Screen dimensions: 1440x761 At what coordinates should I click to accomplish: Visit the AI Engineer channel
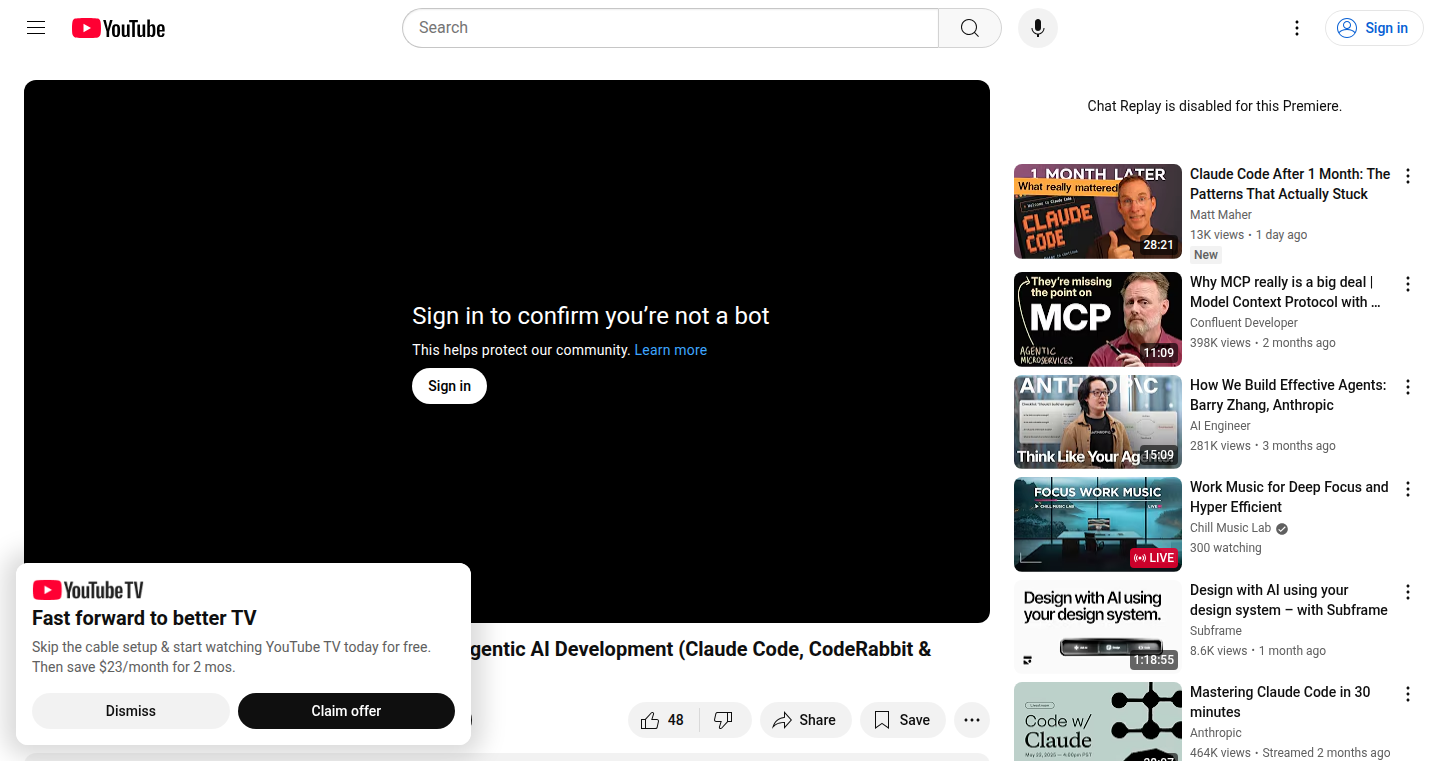click(1220, 426)
